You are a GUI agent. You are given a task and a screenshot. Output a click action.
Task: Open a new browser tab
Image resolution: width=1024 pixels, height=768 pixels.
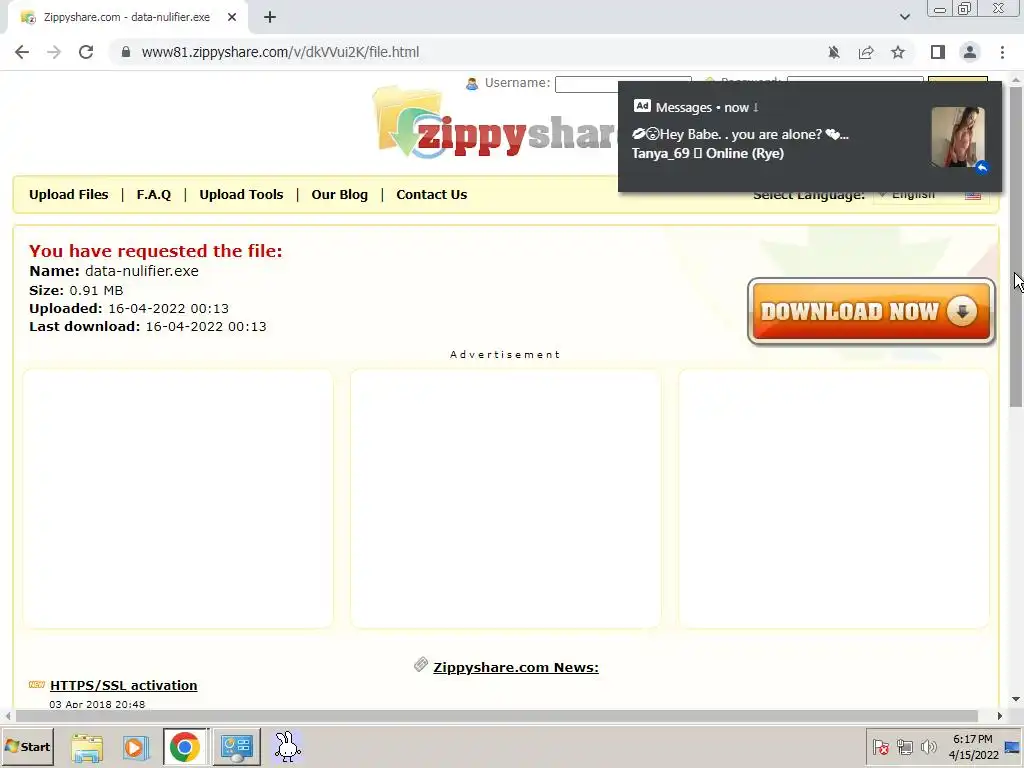(x=270, y=18)
